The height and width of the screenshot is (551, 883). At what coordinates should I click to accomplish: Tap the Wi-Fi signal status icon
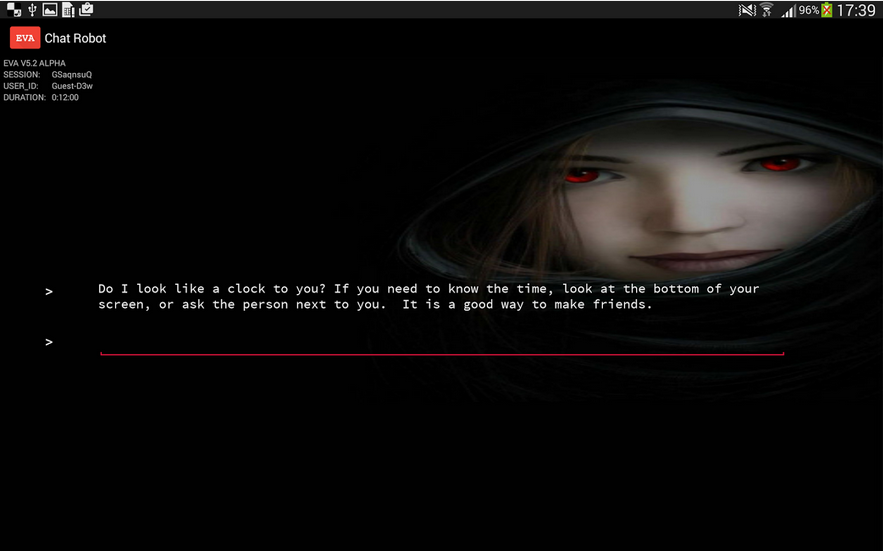point(766,10)
